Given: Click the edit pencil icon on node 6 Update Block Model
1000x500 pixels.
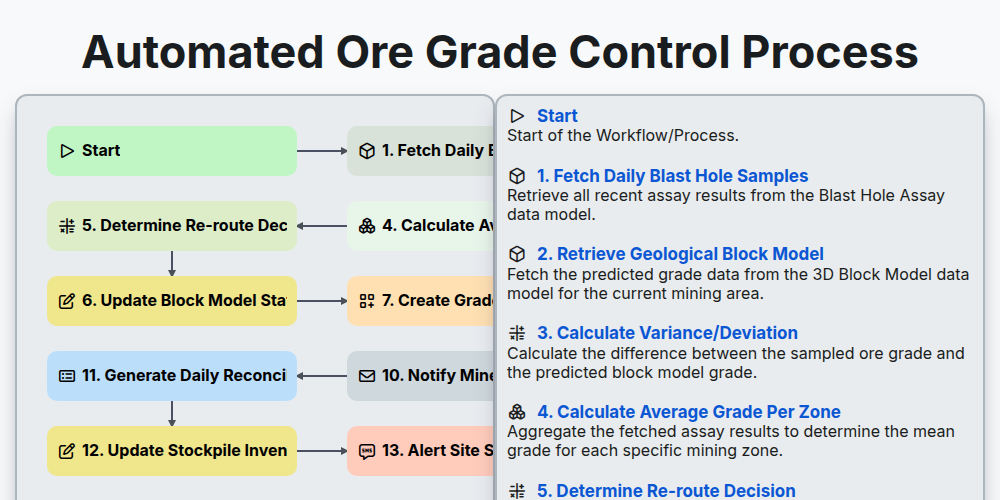Looking at the screenshot, I should pos(67,301).
